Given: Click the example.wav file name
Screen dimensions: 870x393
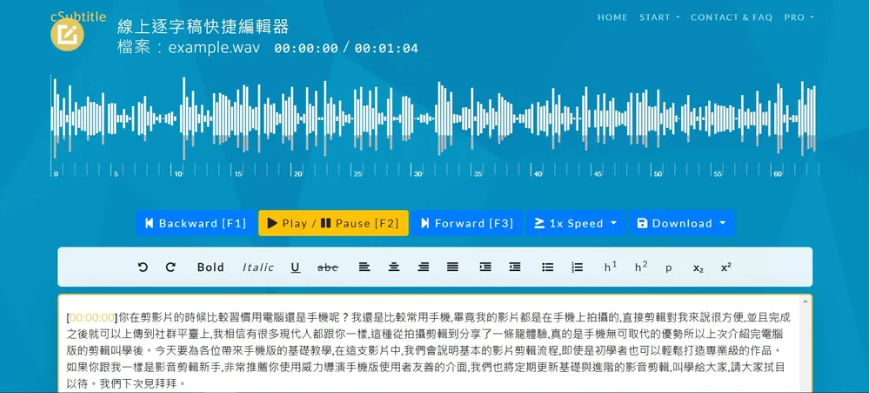Looking at the screenshot, I should coord(214,48).
